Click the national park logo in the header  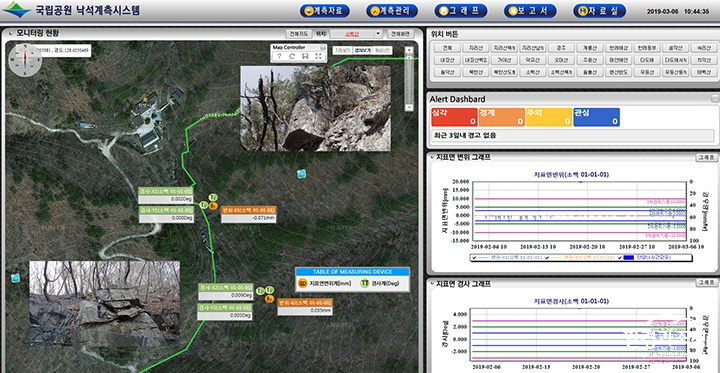(x=17, y=10)
